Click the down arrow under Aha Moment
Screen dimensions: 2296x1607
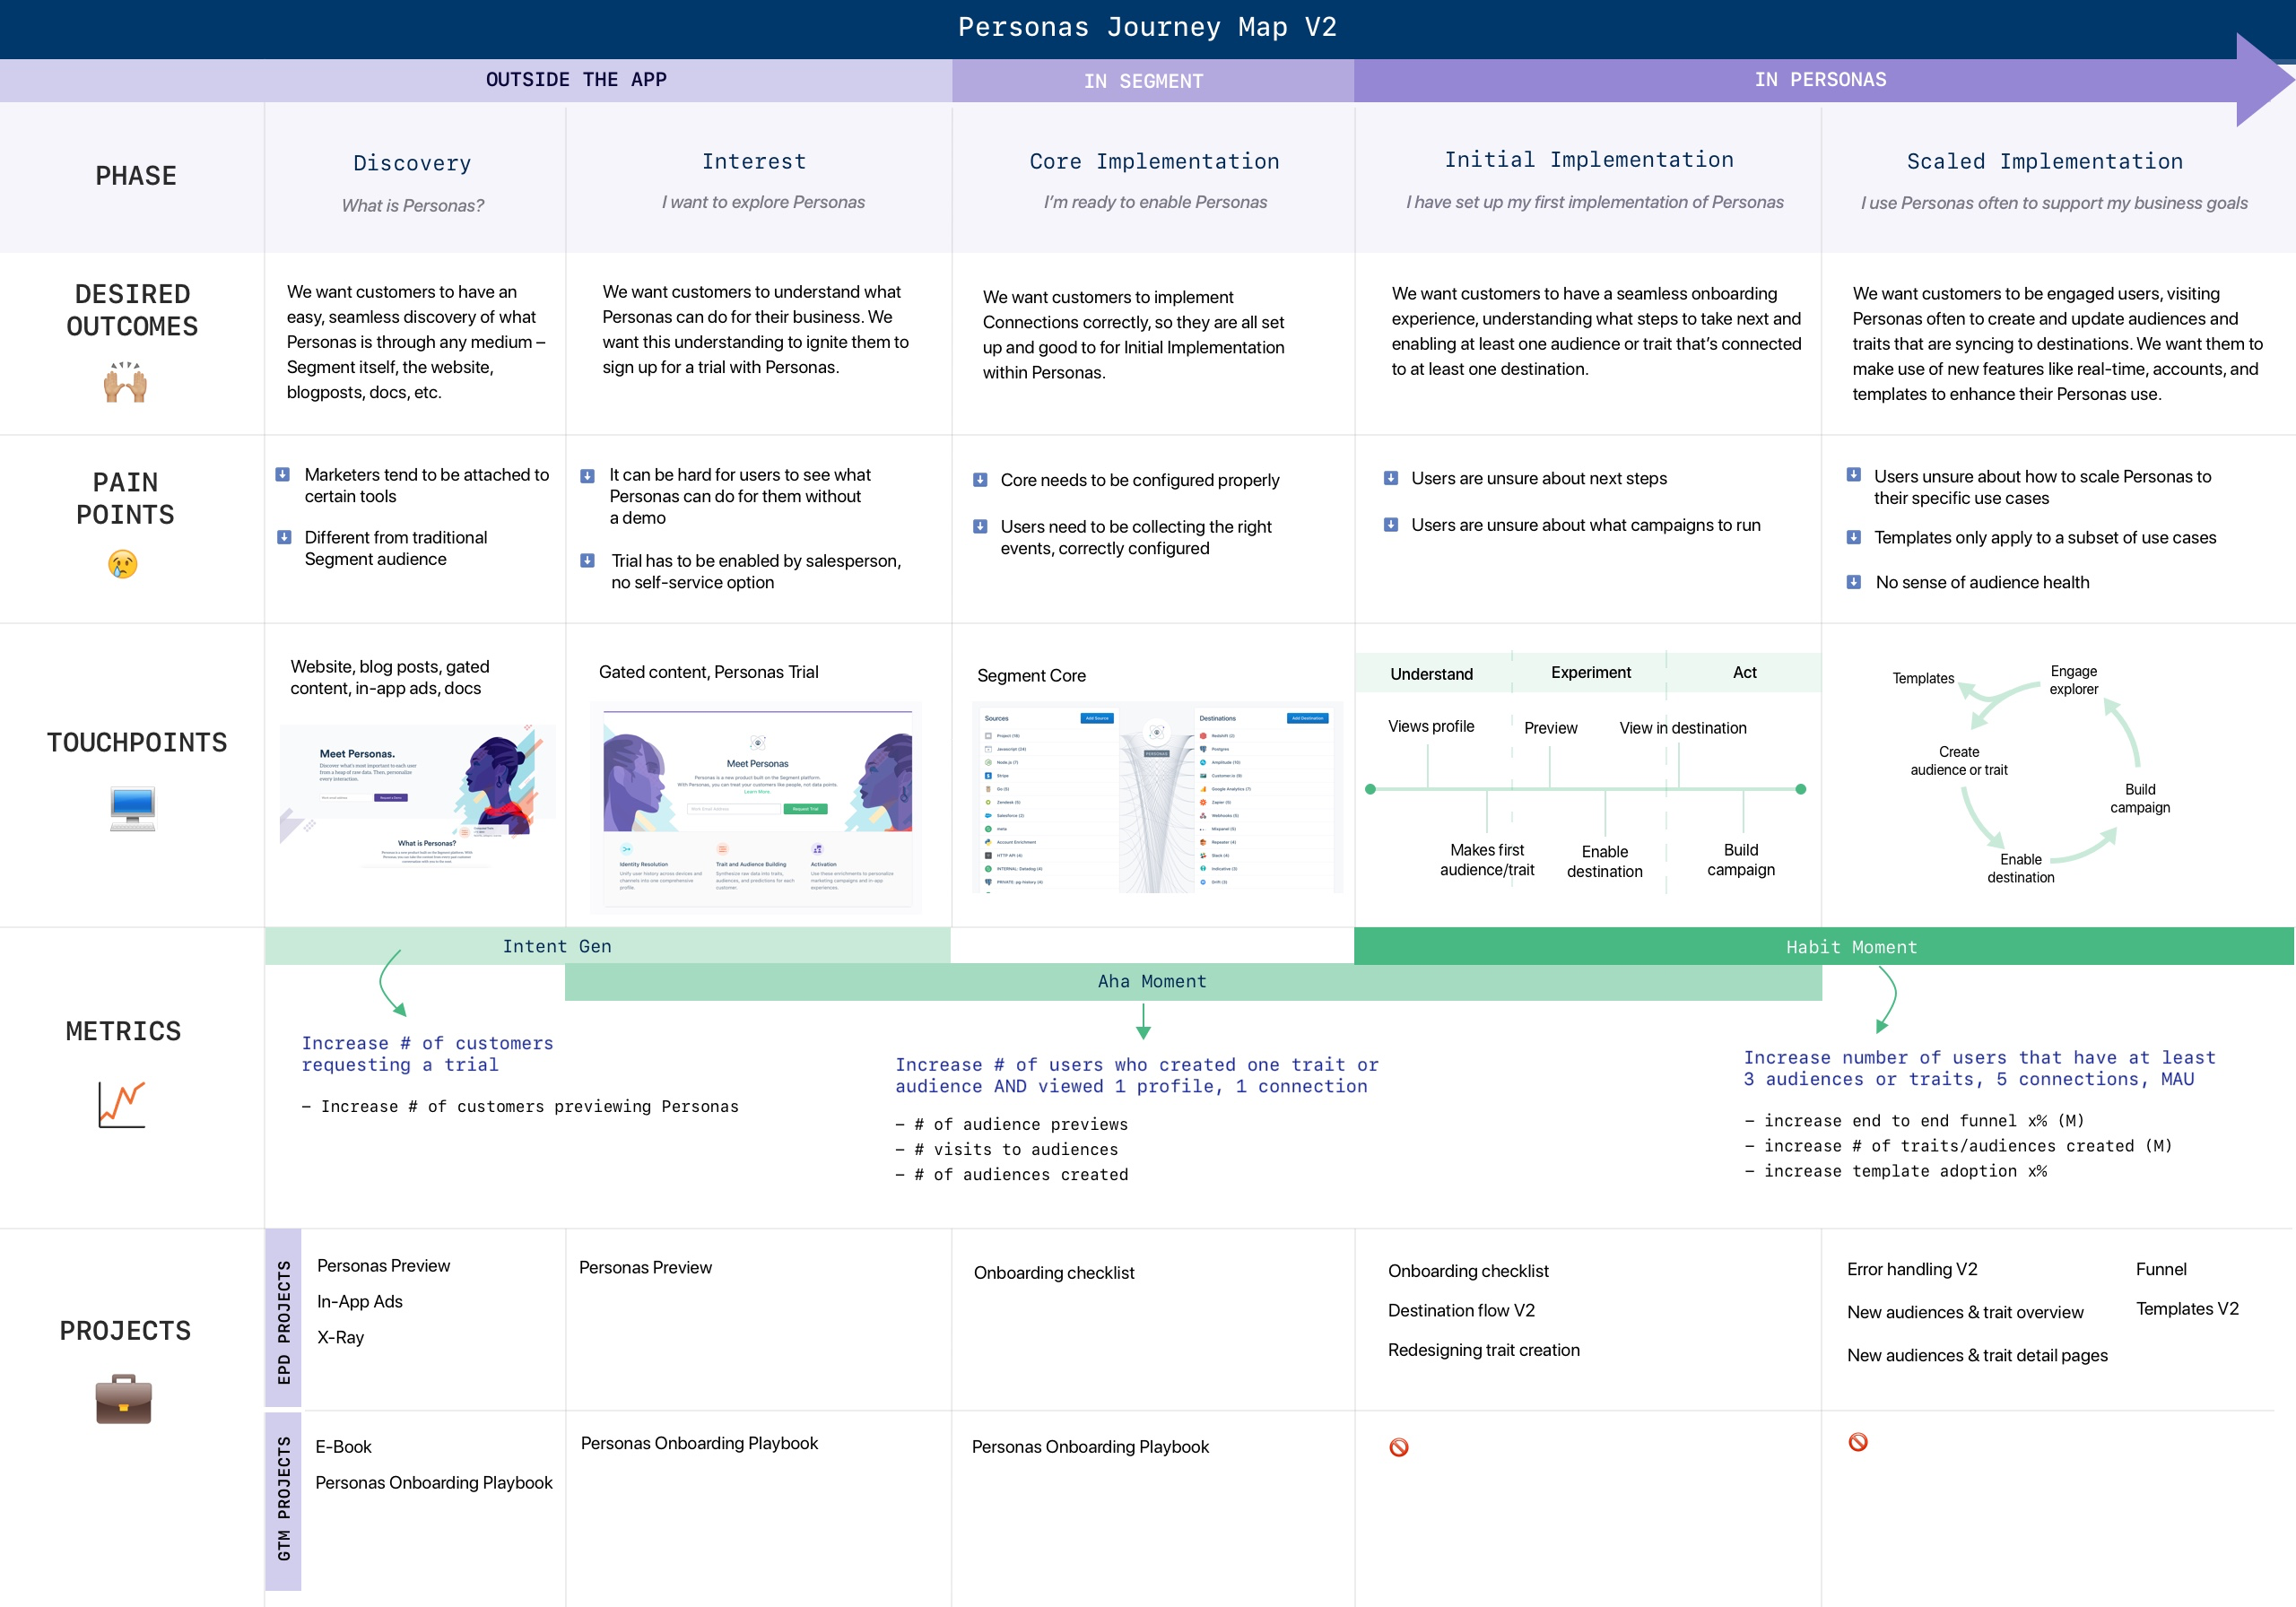click(1143, 1021)
